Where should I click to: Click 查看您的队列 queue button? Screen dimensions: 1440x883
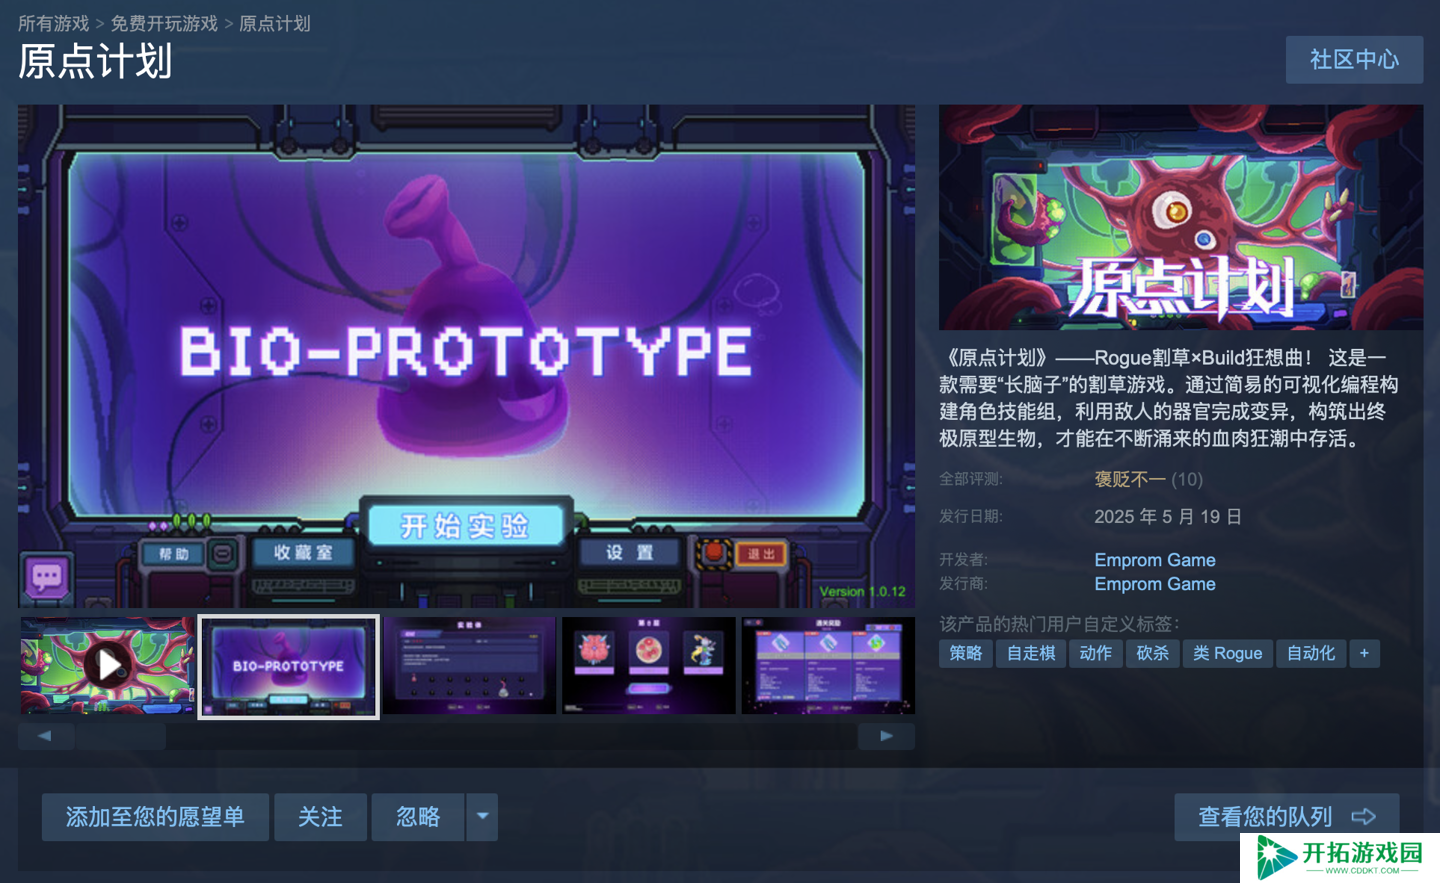[x=1286, y=817]
